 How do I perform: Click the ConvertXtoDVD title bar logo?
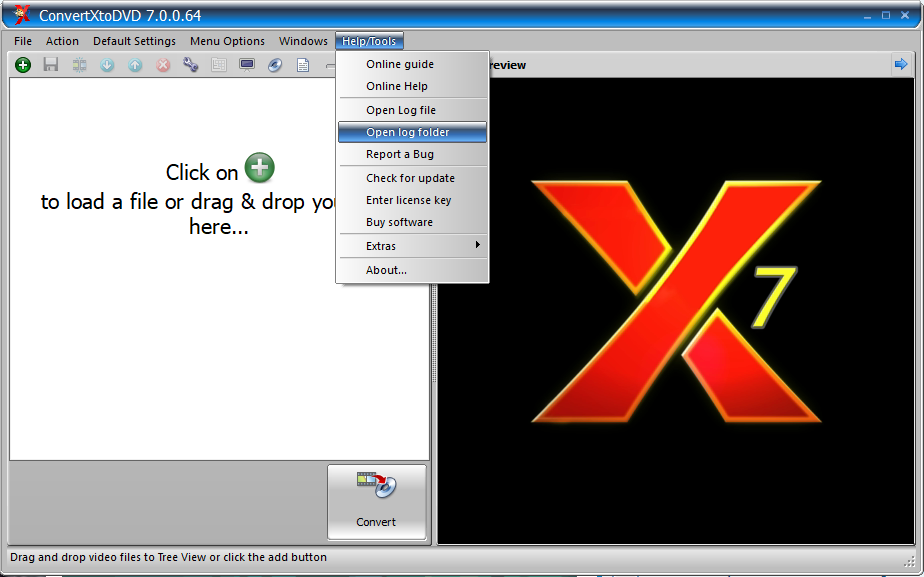coord(21,15)
